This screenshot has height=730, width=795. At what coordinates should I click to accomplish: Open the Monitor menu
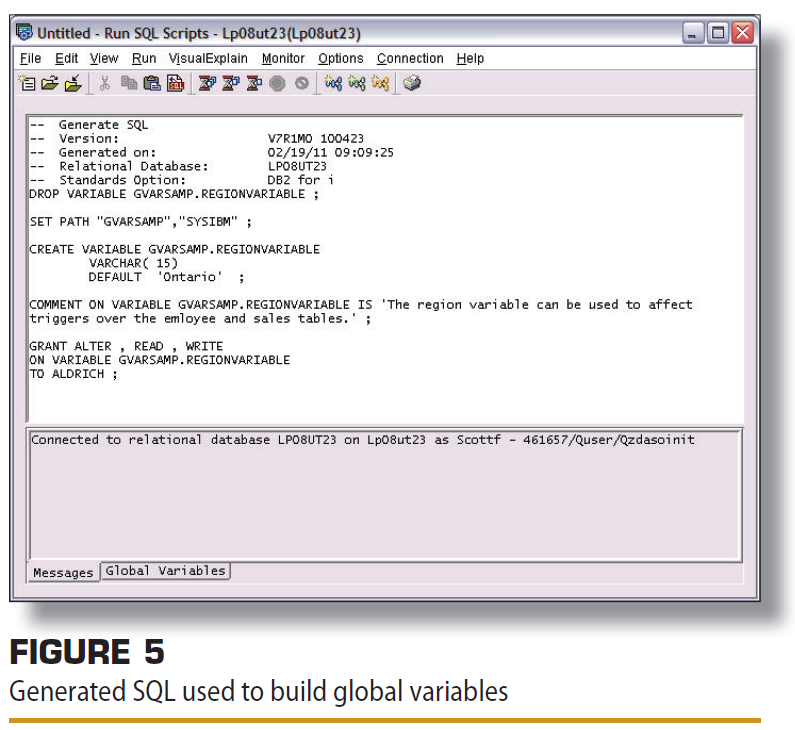[x=283, y=59]
